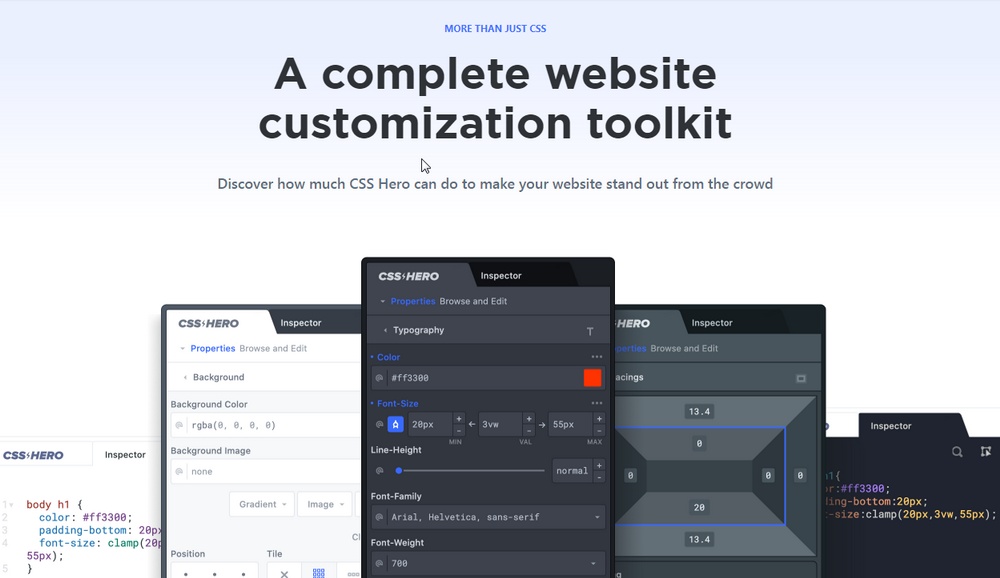Screen dimensions: 1000x578
Task: Click the CSS Hero logo in the Typography panel
Action: [409, 276]
